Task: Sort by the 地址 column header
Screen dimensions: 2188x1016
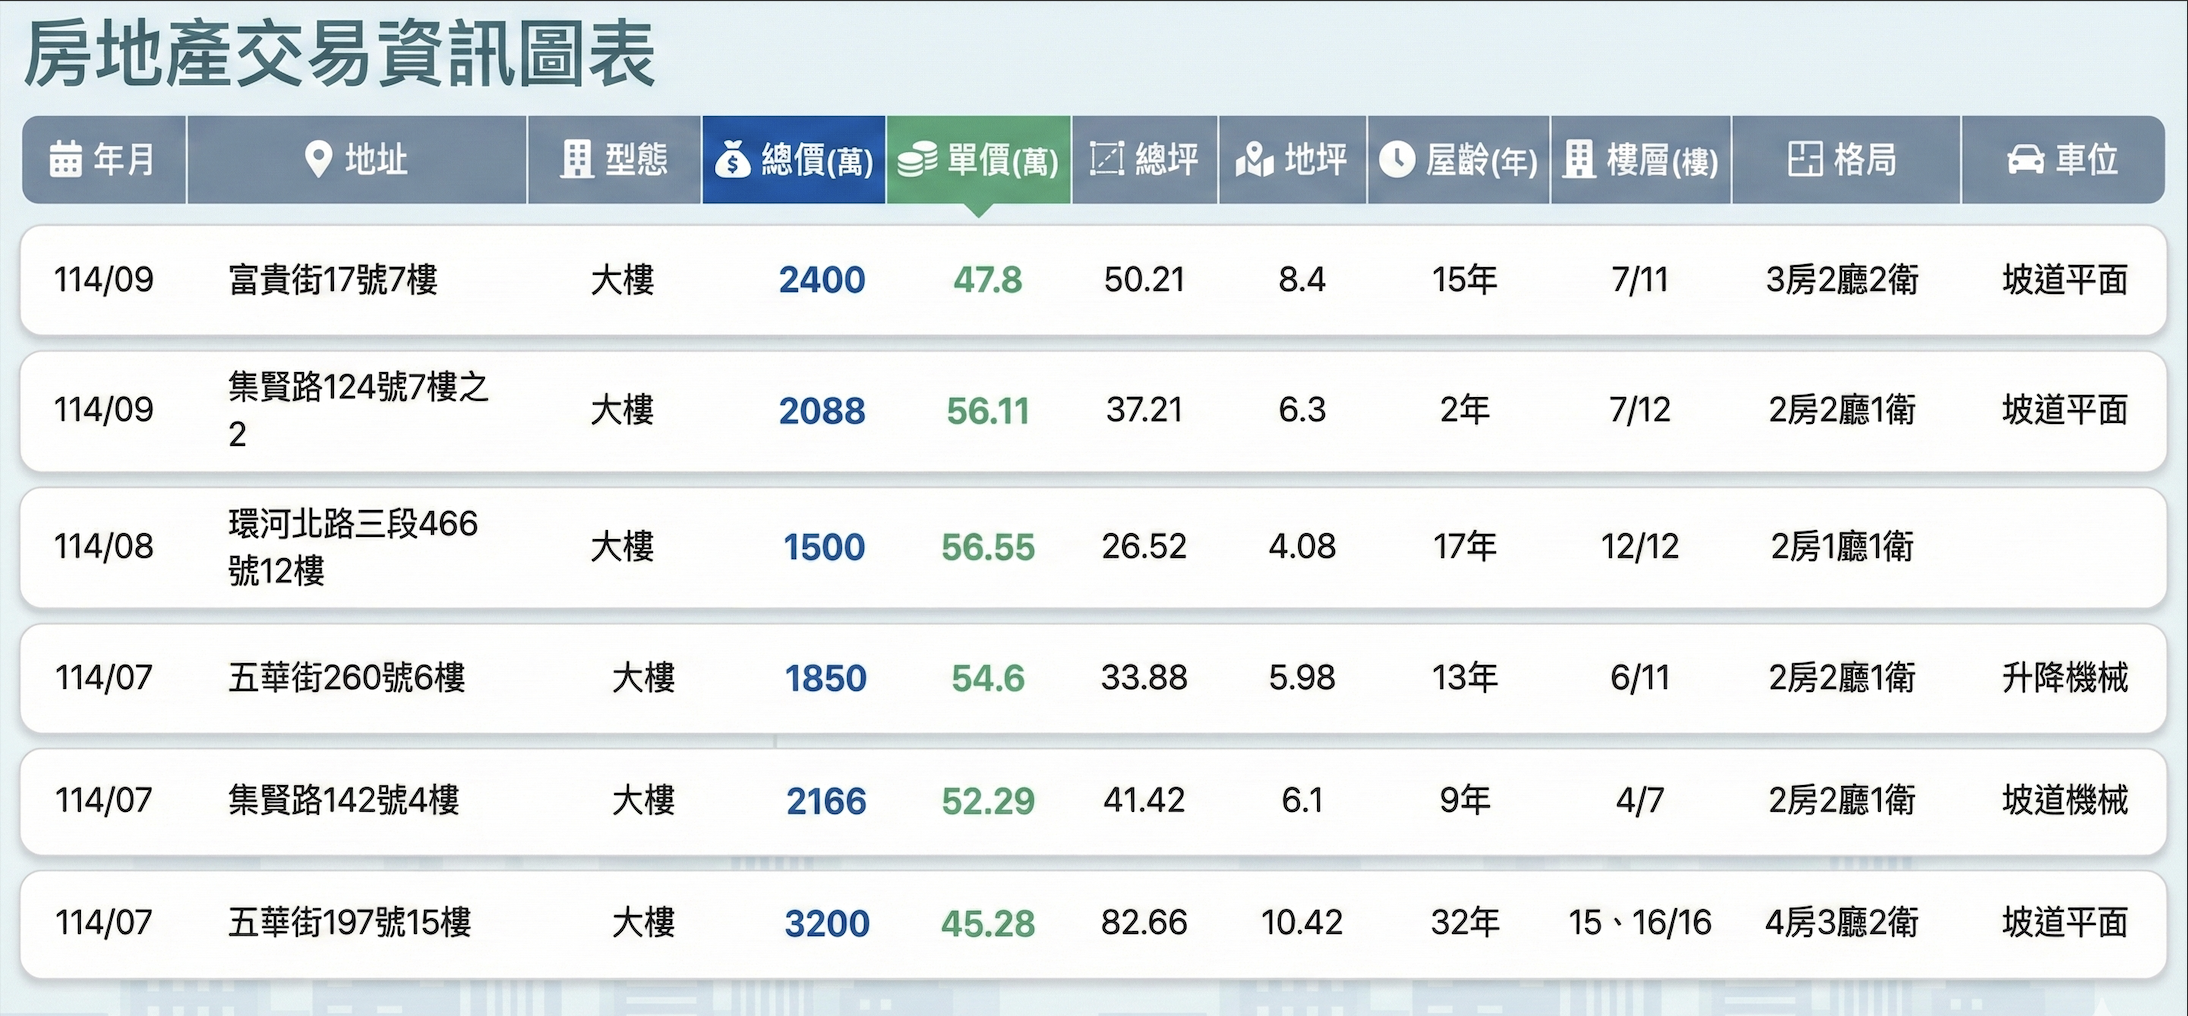Action: [357, 160]
